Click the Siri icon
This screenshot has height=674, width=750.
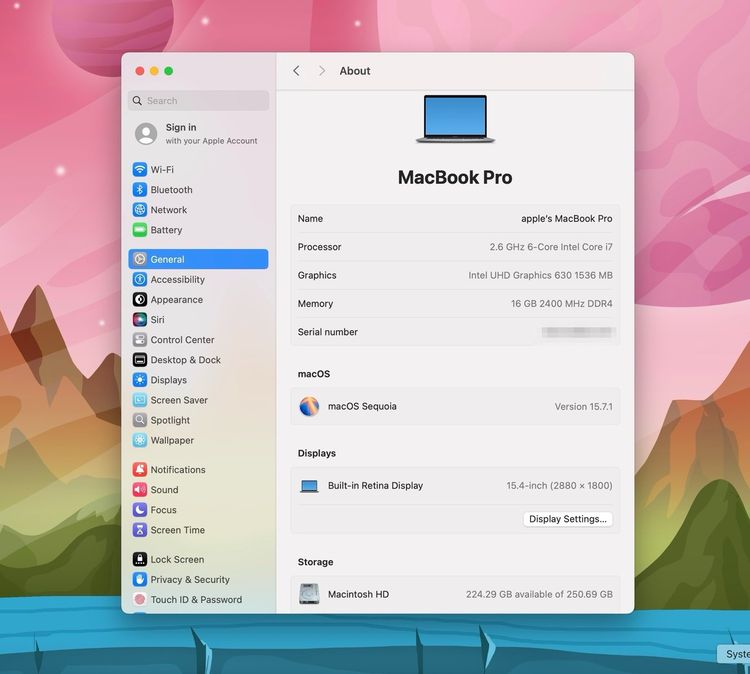[140, 320]
